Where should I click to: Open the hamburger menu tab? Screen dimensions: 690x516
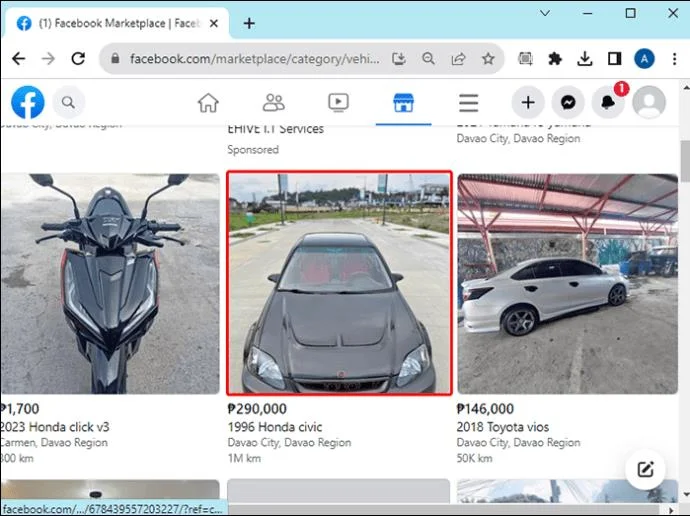point(469,102)
